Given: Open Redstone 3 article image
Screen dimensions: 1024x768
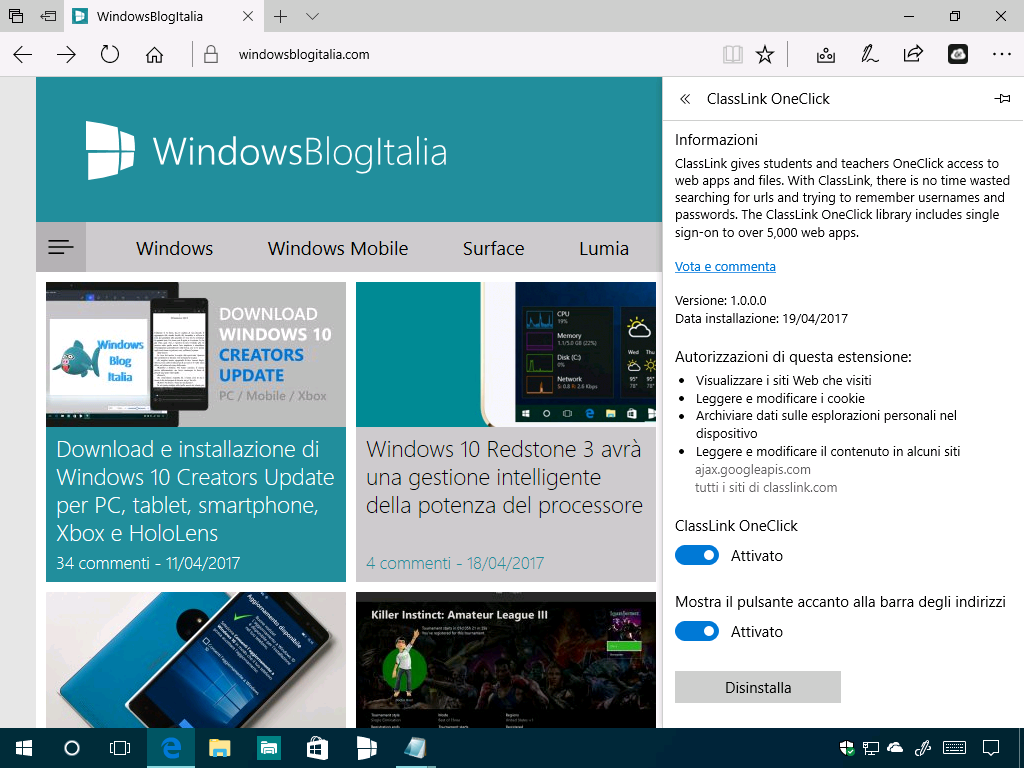Looking at the screenshot, I should 505,355.
